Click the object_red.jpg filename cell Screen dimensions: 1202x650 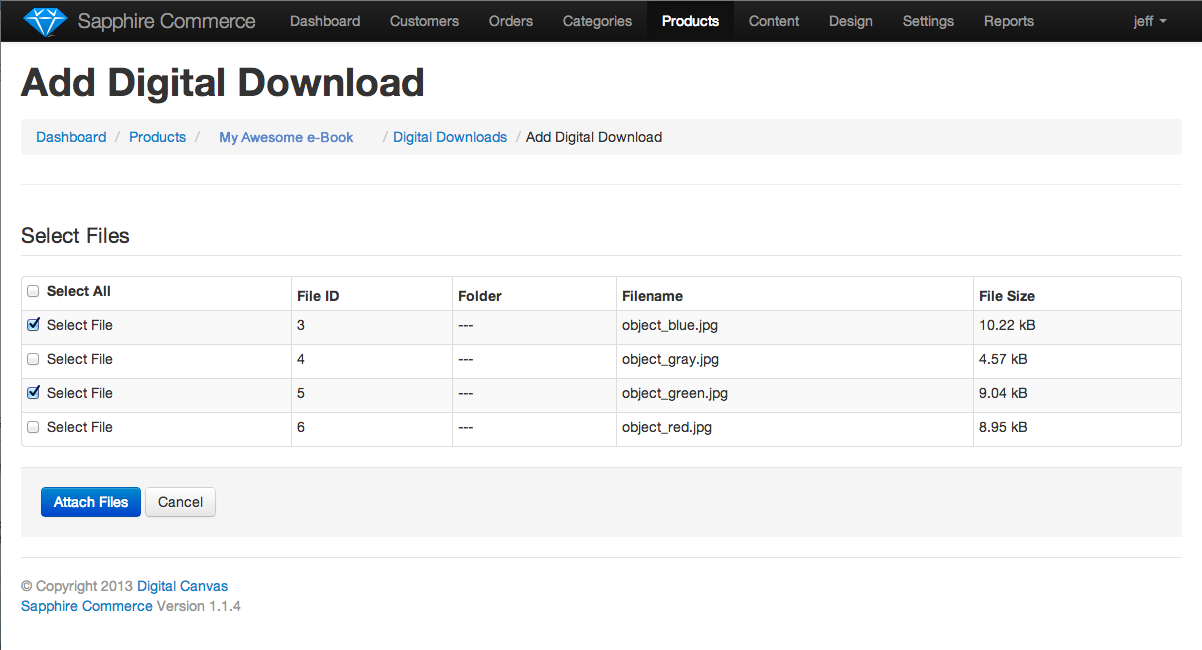point(794,427)
